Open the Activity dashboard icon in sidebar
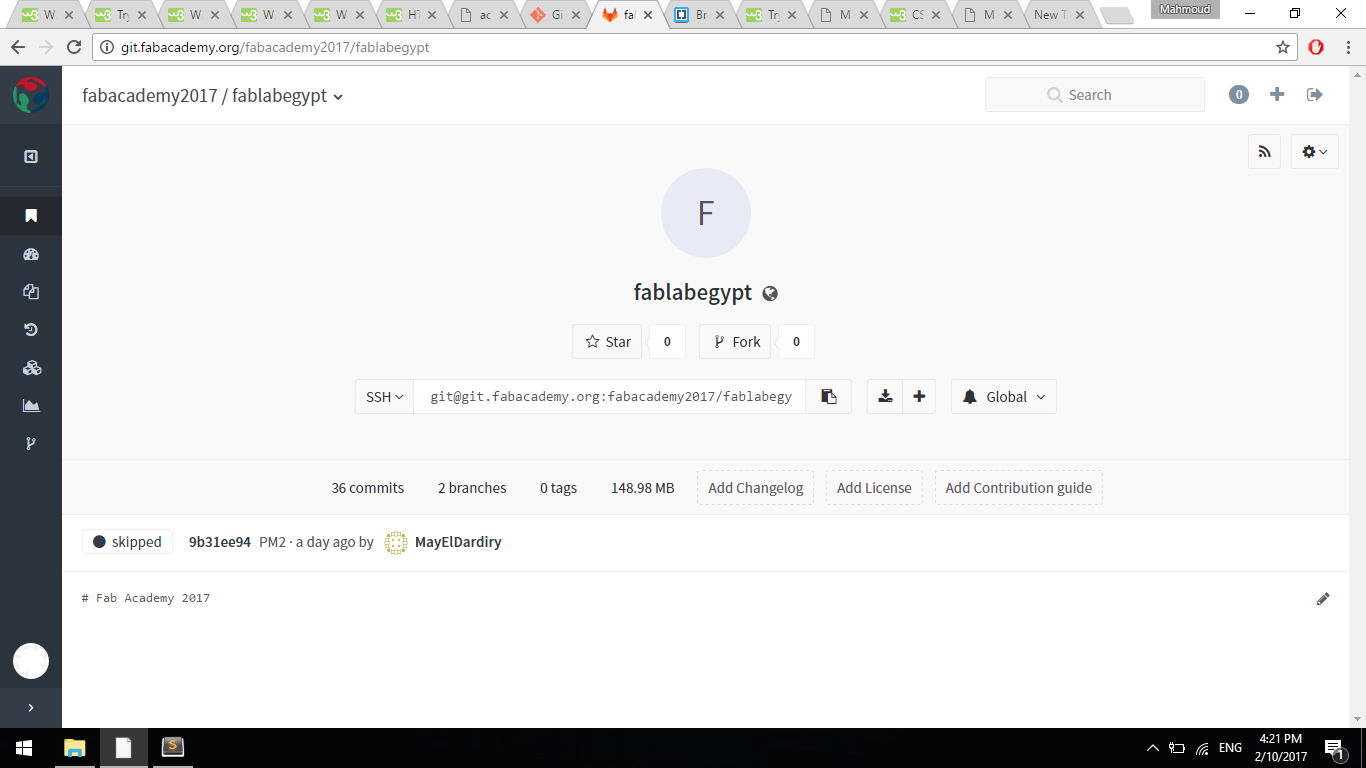Viewport: 1366px width, 768px height. (x=31, y=254)
